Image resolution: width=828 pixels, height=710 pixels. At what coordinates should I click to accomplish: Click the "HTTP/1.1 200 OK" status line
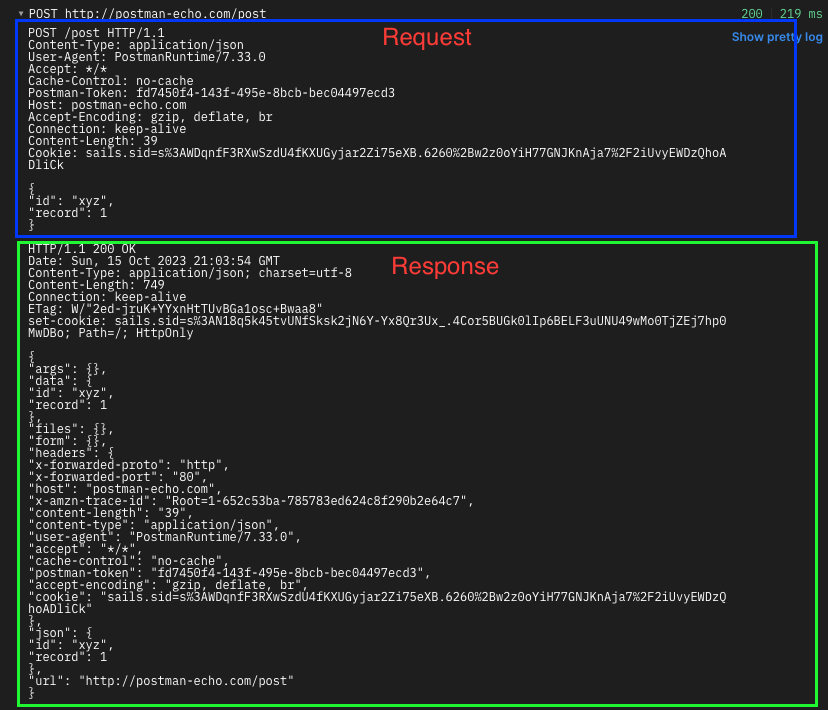82,249
